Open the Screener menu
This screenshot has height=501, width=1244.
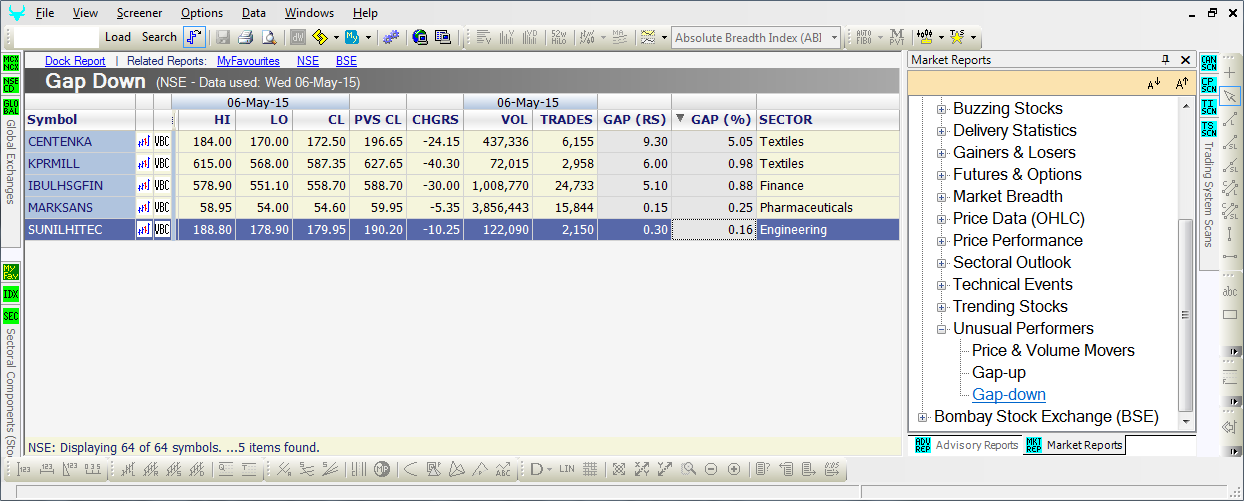(x=139, y=13)
